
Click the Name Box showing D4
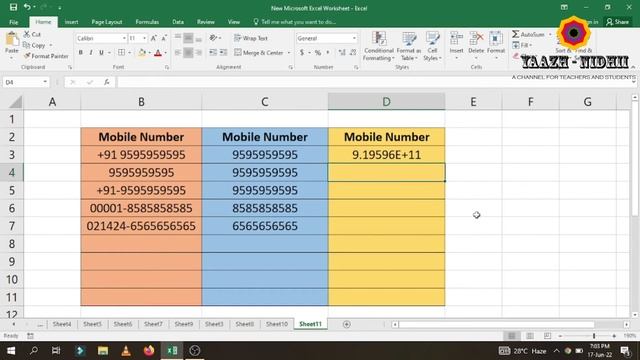[x=25, y=82]
